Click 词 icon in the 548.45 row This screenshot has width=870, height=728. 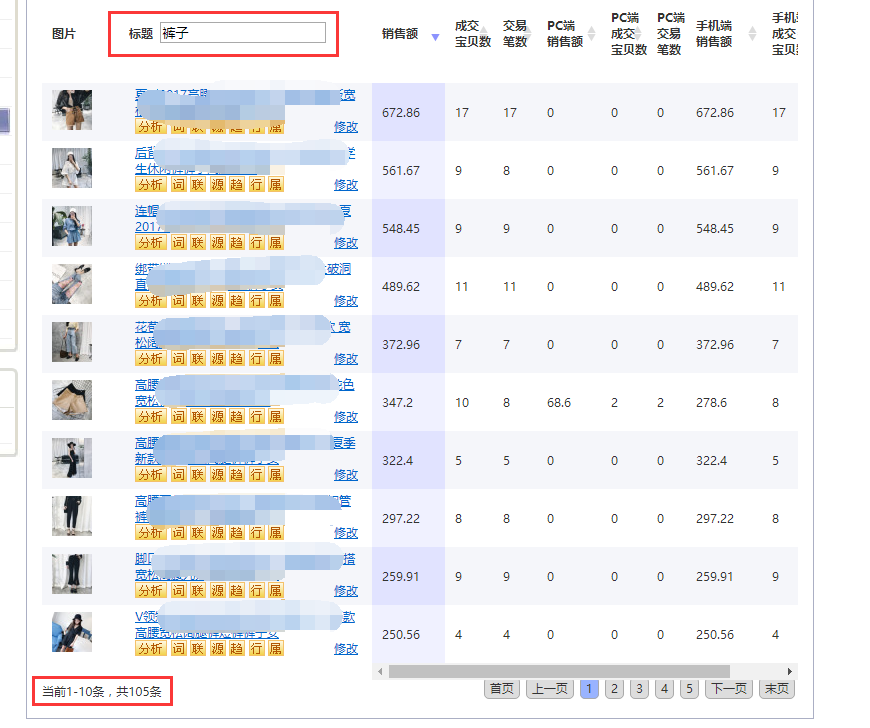[178, 243]
